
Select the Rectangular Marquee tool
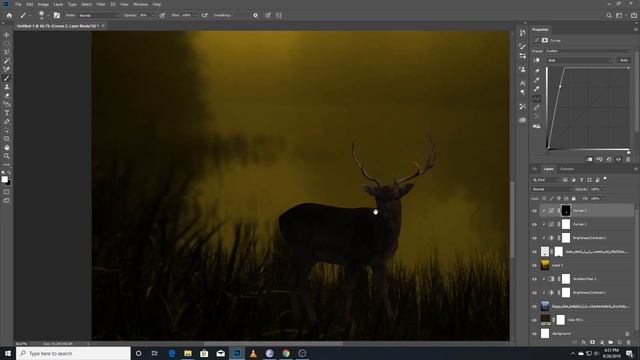[7, 43]
